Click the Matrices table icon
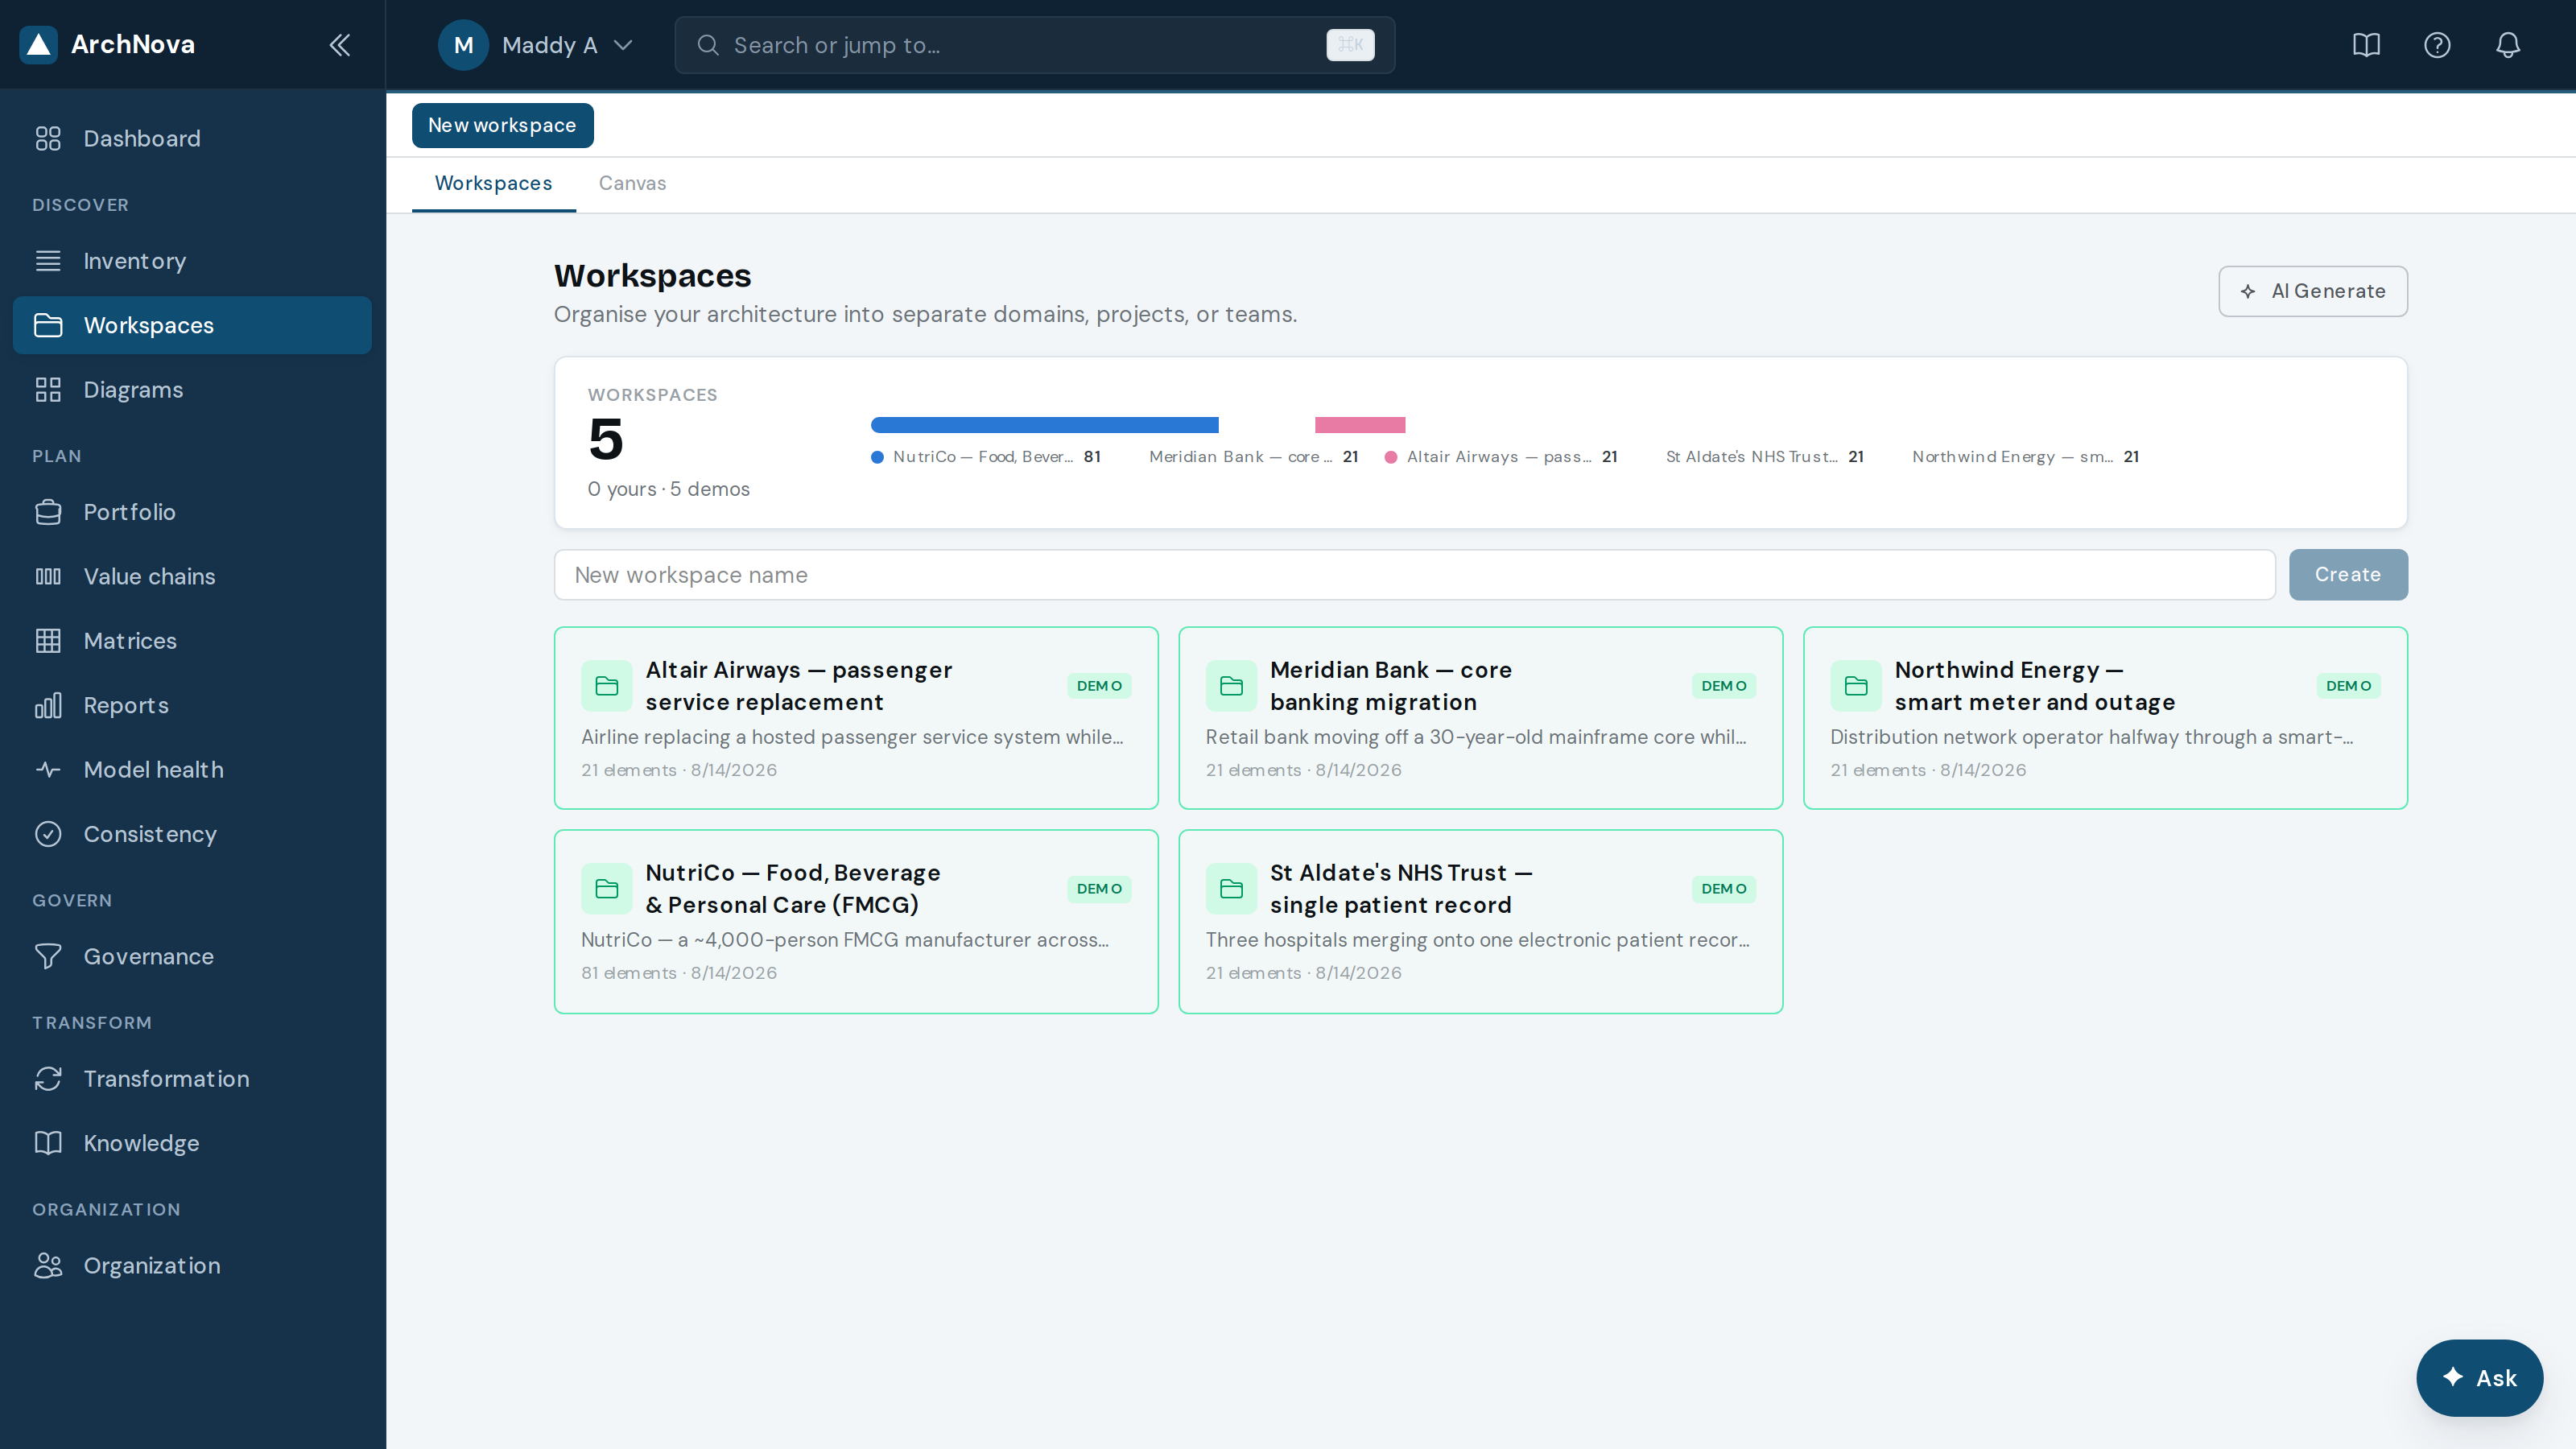 coord(48,641)
